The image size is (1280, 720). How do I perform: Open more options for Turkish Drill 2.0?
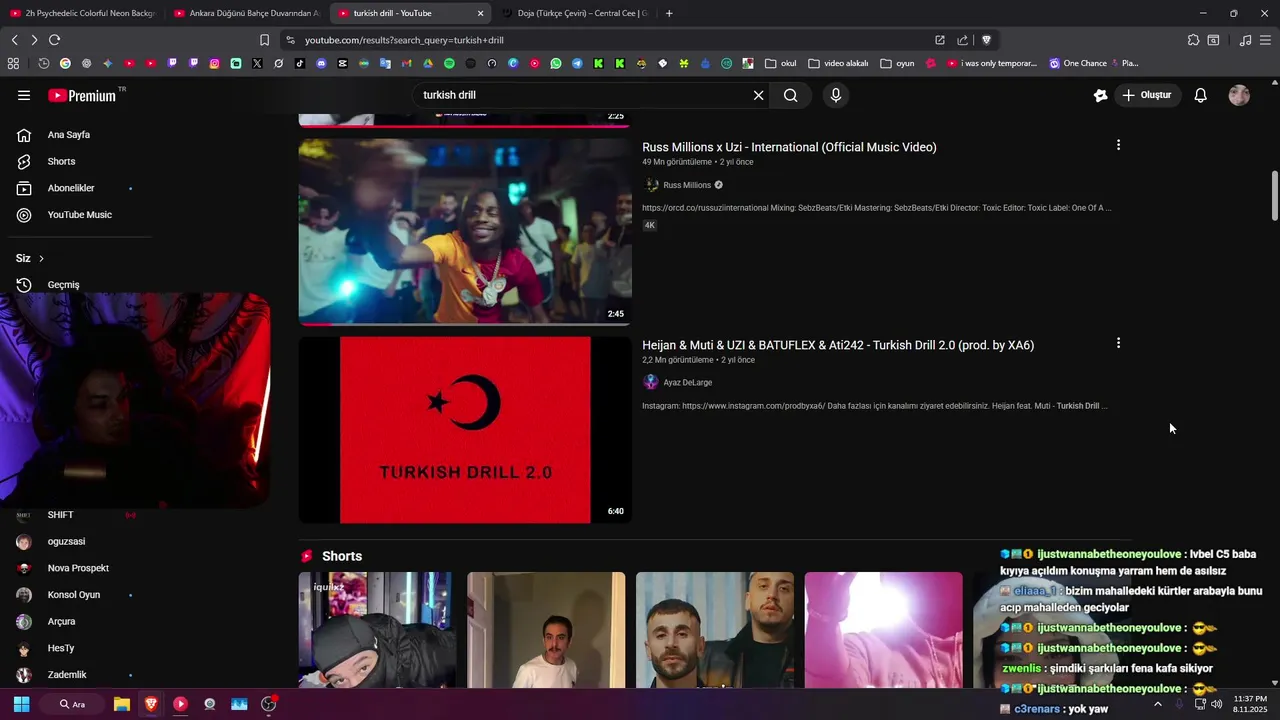coord(1118,343)
